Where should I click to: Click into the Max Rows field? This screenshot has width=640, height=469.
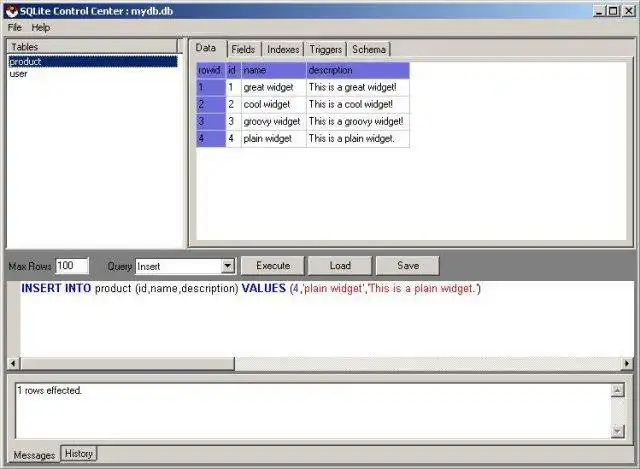click(x=72, y=266)
